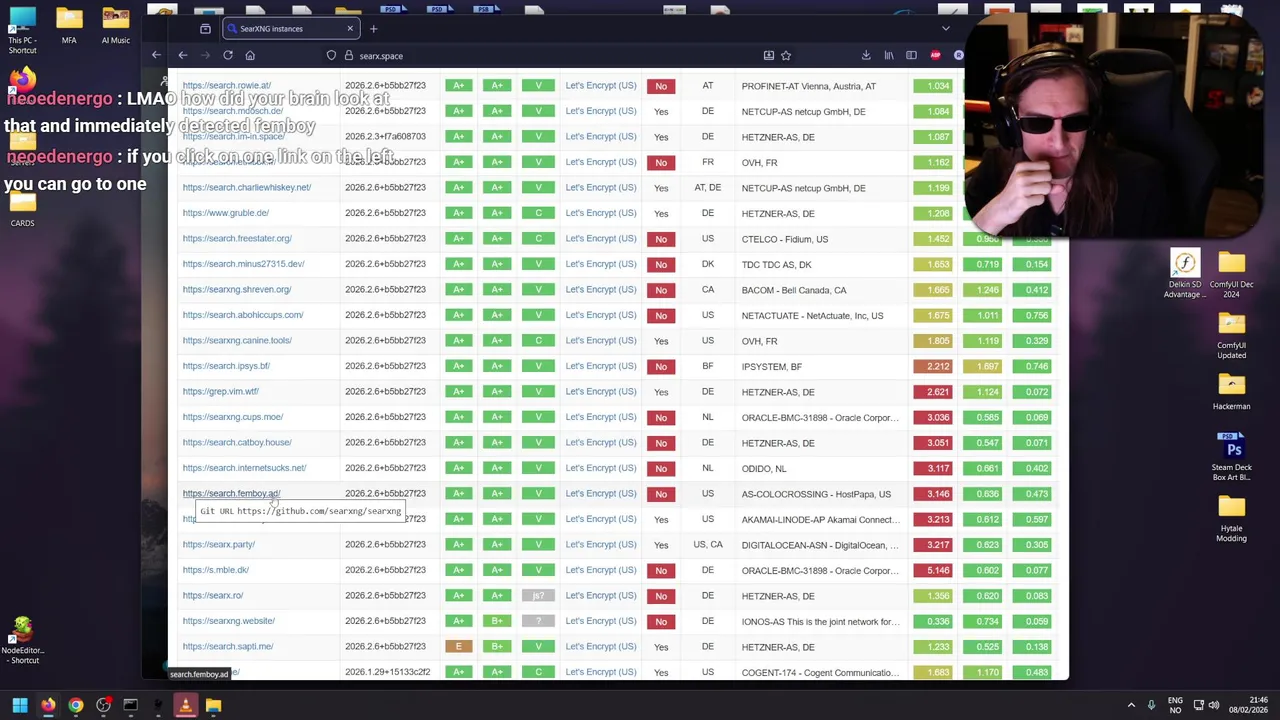Visit https://search.internetsucks.net/ link

tap(244, 468)
